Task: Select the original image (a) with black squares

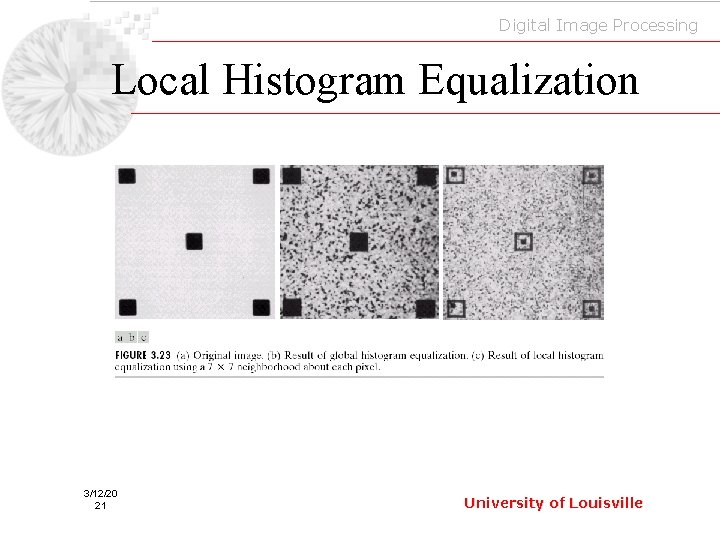Action: (195, 242)
